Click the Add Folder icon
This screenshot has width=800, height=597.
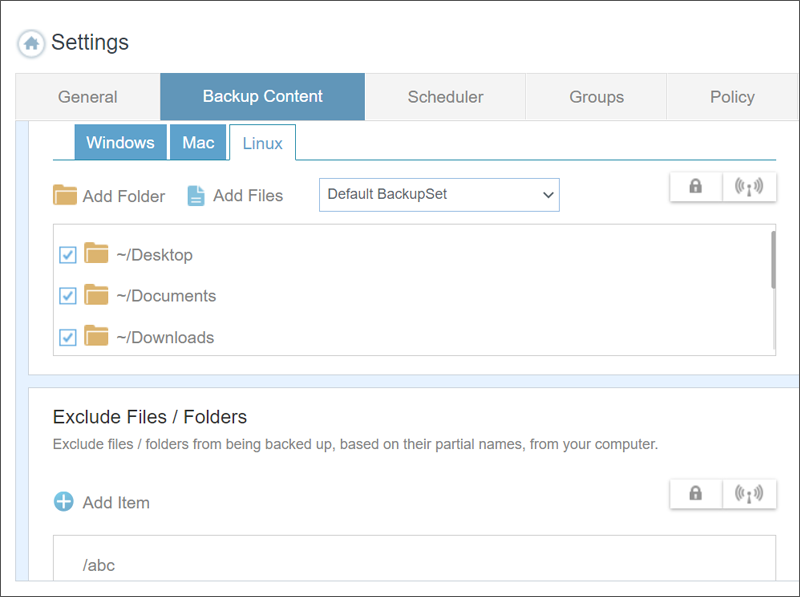coord(65,195)
